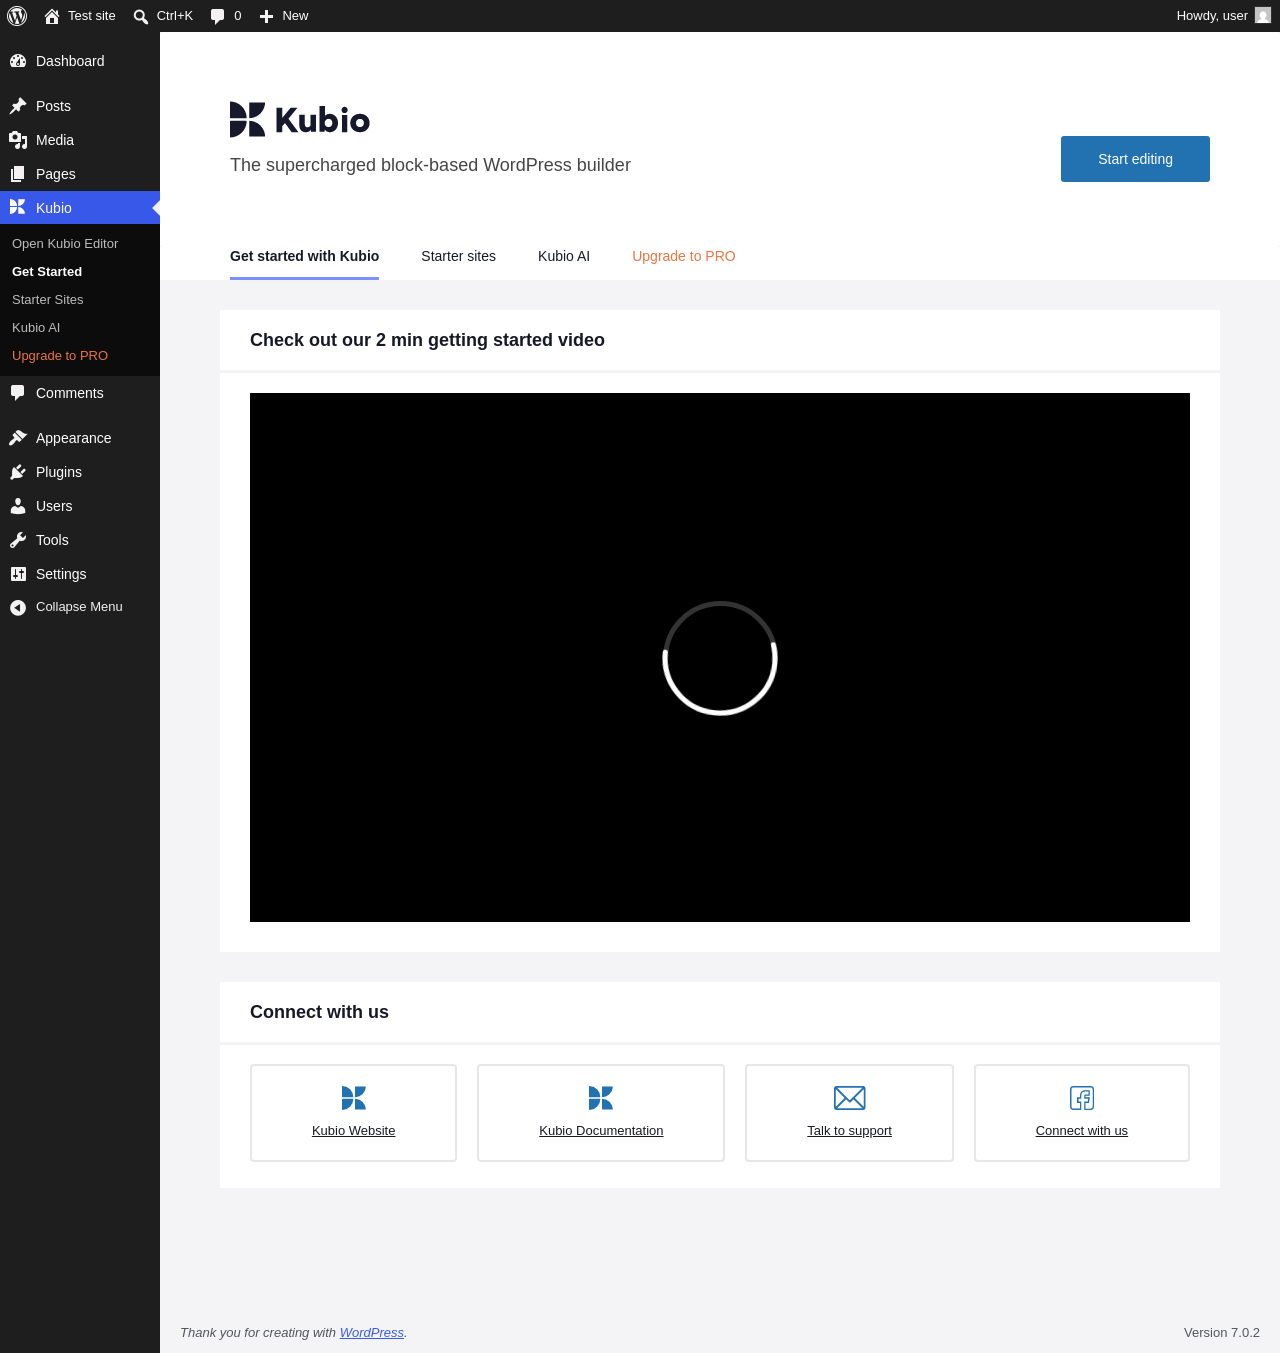Click the Dashboard gauge icon in sidebar

18,61
